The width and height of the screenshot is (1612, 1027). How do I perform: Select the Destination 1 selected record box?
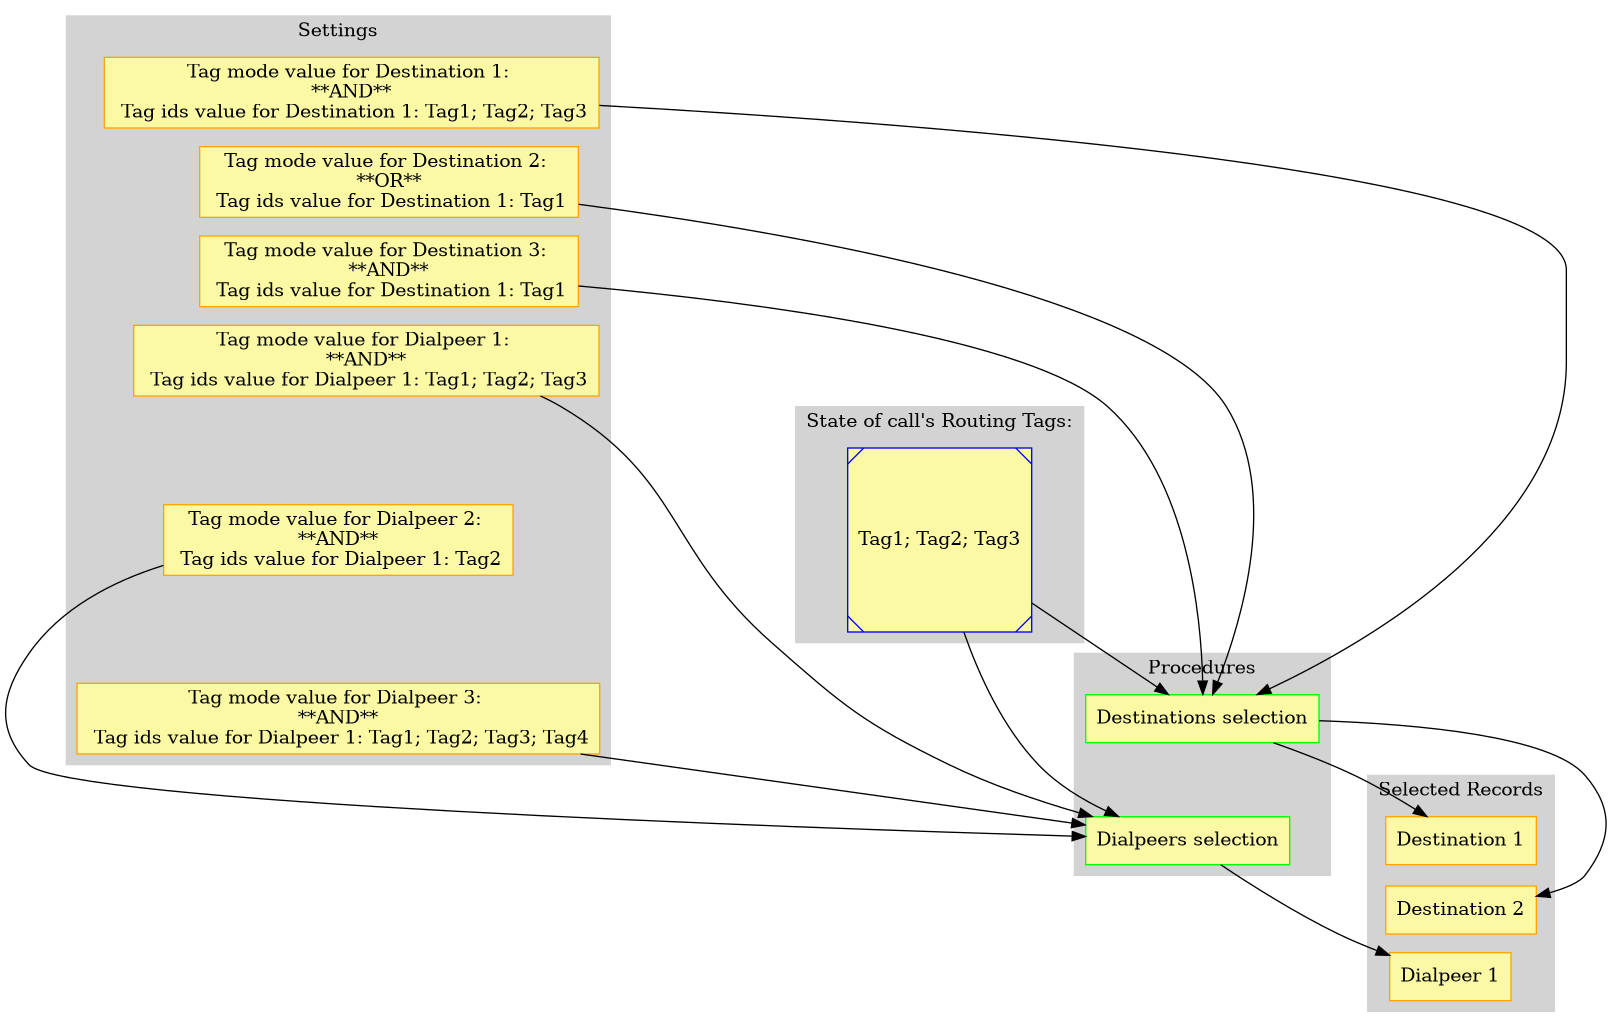click(1460, 840)
